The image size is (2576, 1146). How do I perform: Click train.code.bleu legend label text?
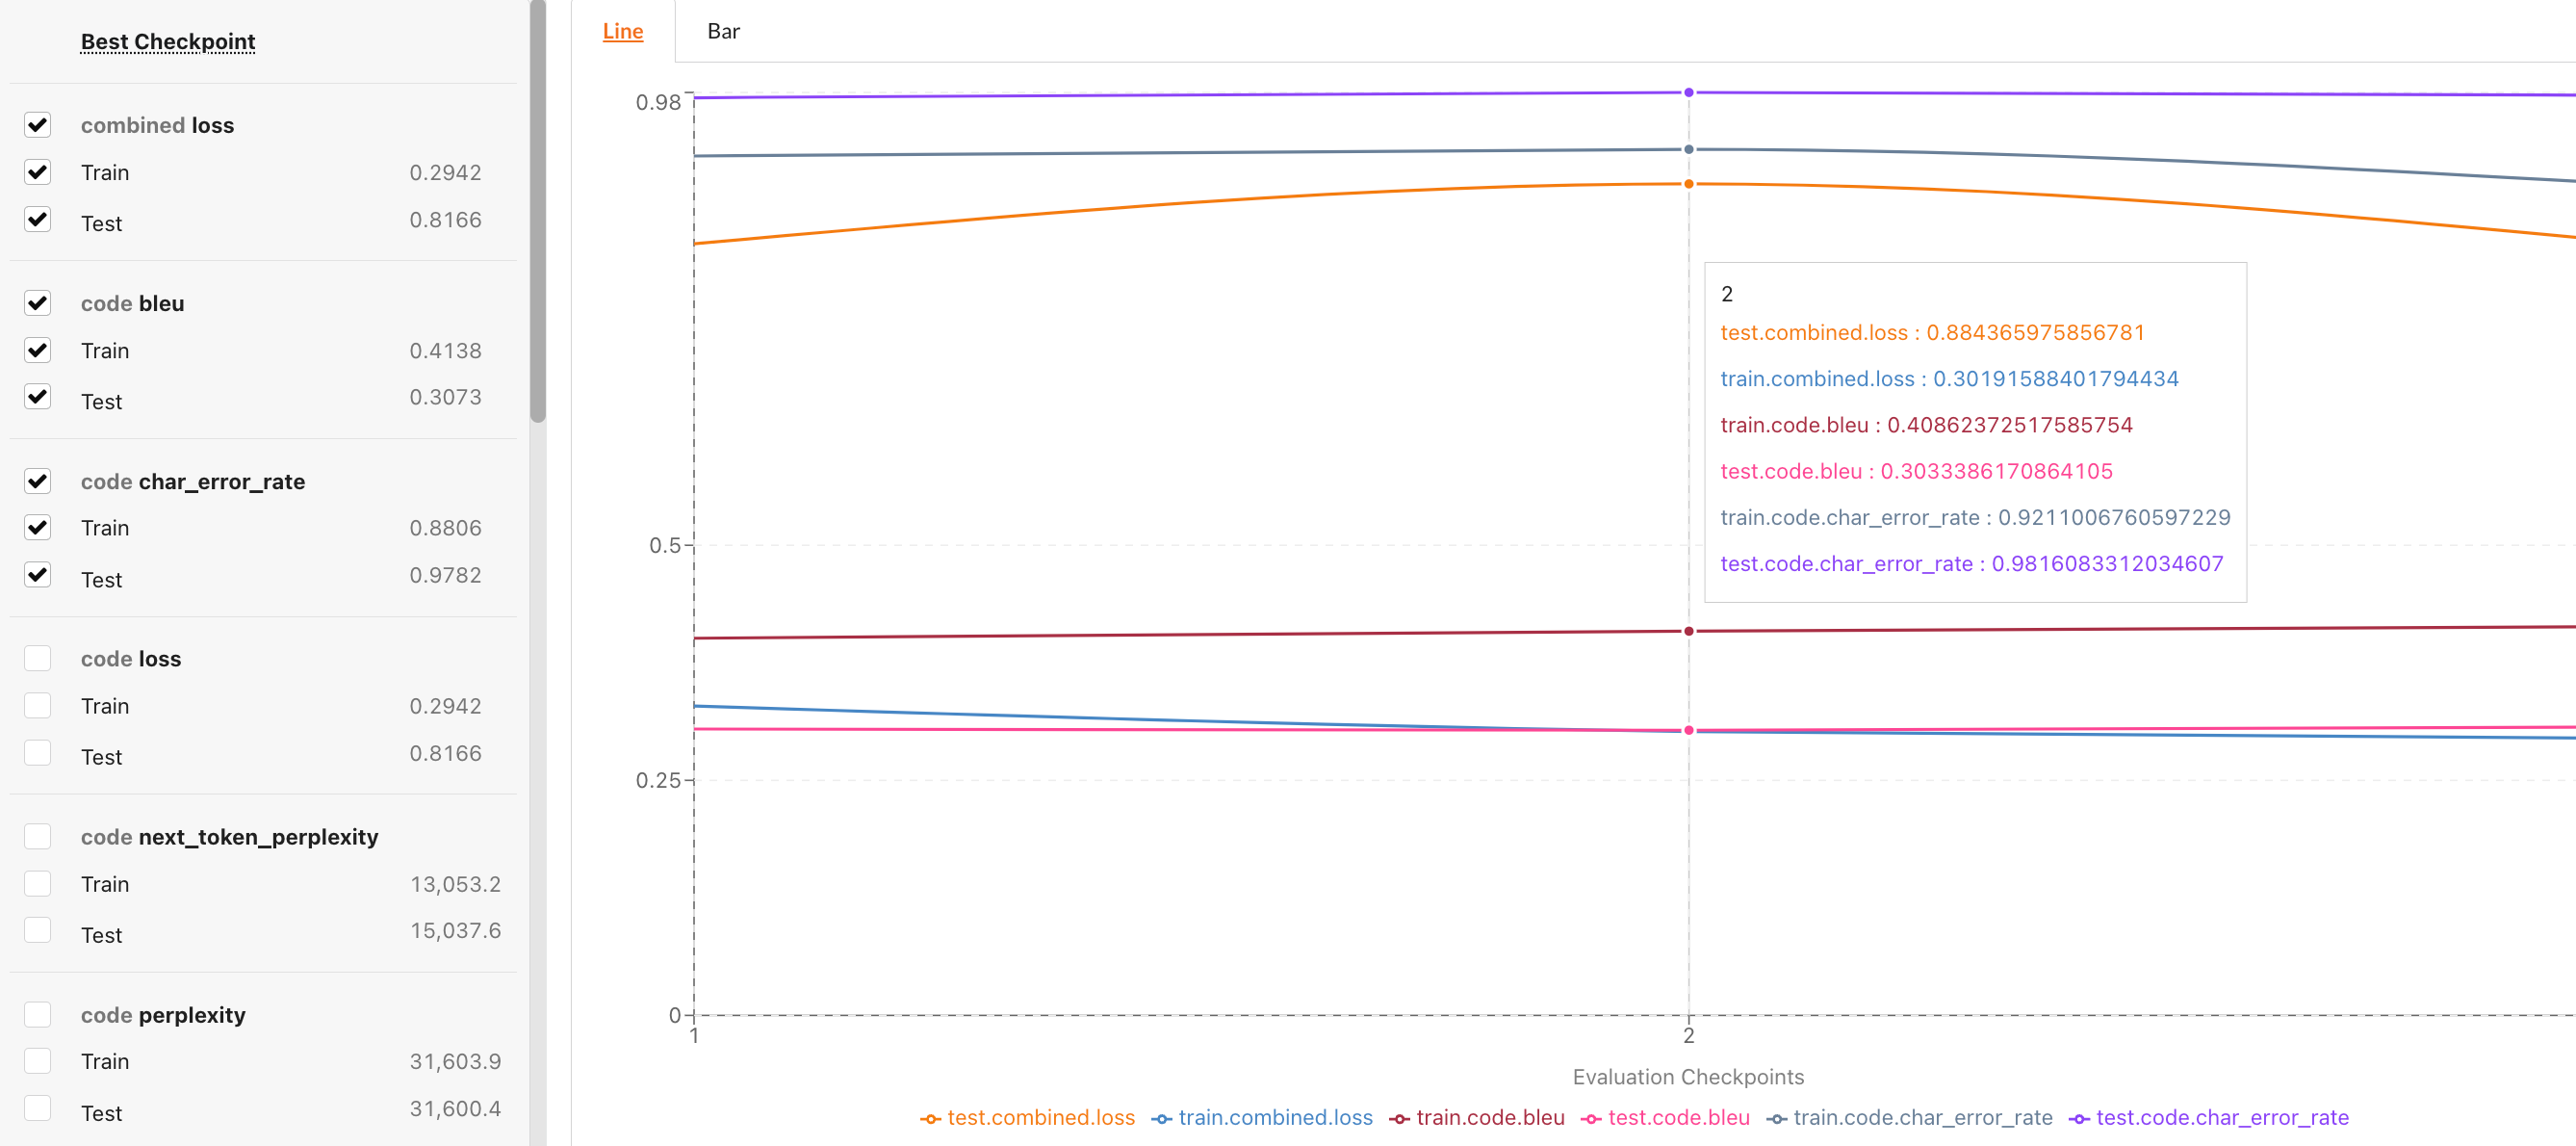click(1490, 1118)
